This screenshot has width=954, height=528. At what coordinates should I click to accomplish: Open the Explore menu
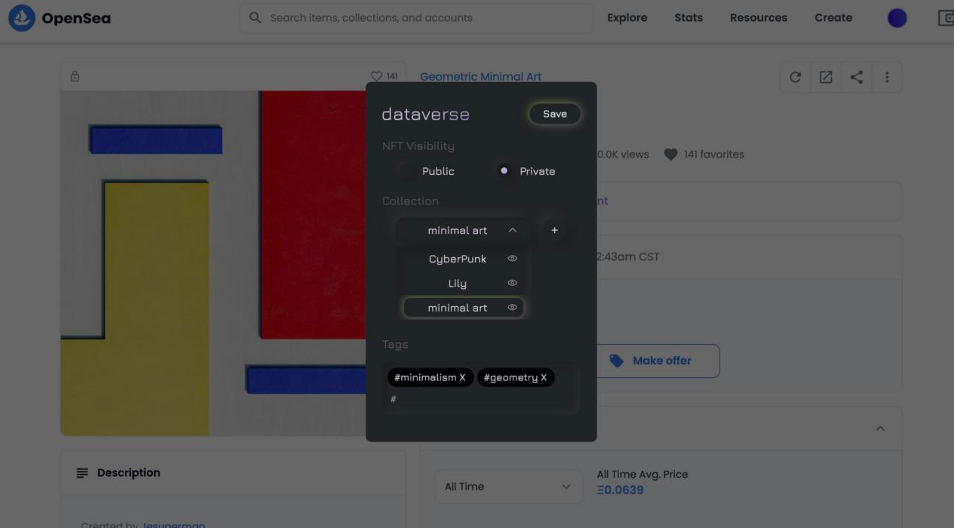pyautogui.click(x=627, y=18)
